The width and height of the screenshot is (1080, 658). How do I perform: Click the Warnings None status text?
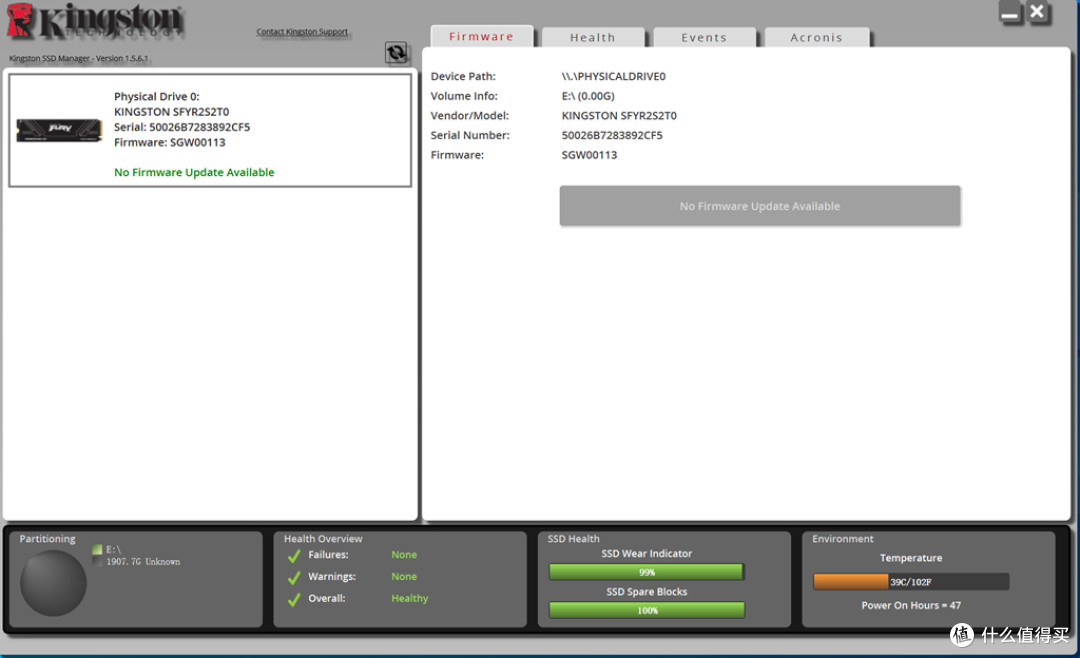404,577
